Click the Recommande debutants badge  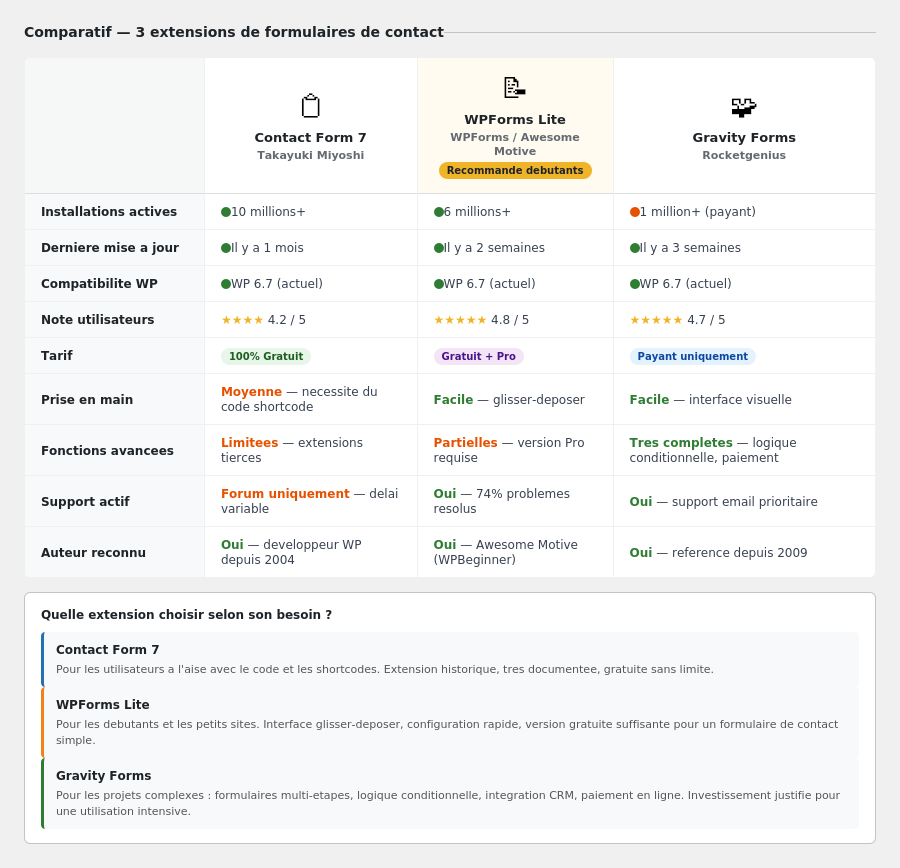coord(515,170)
